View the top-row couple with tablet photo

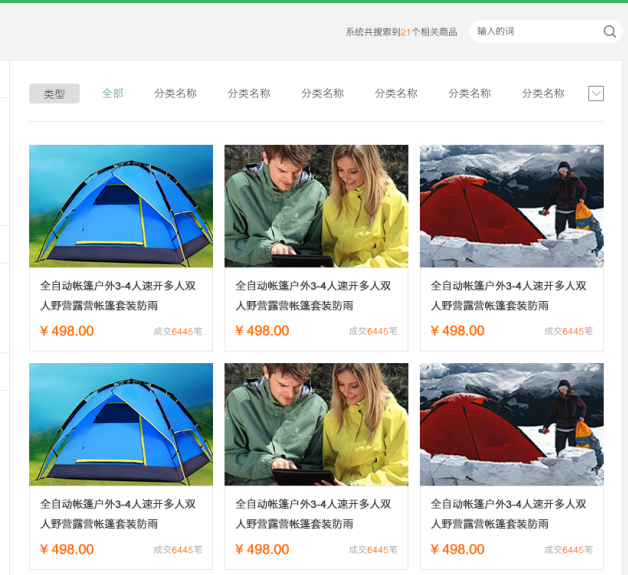click(316, 206)
